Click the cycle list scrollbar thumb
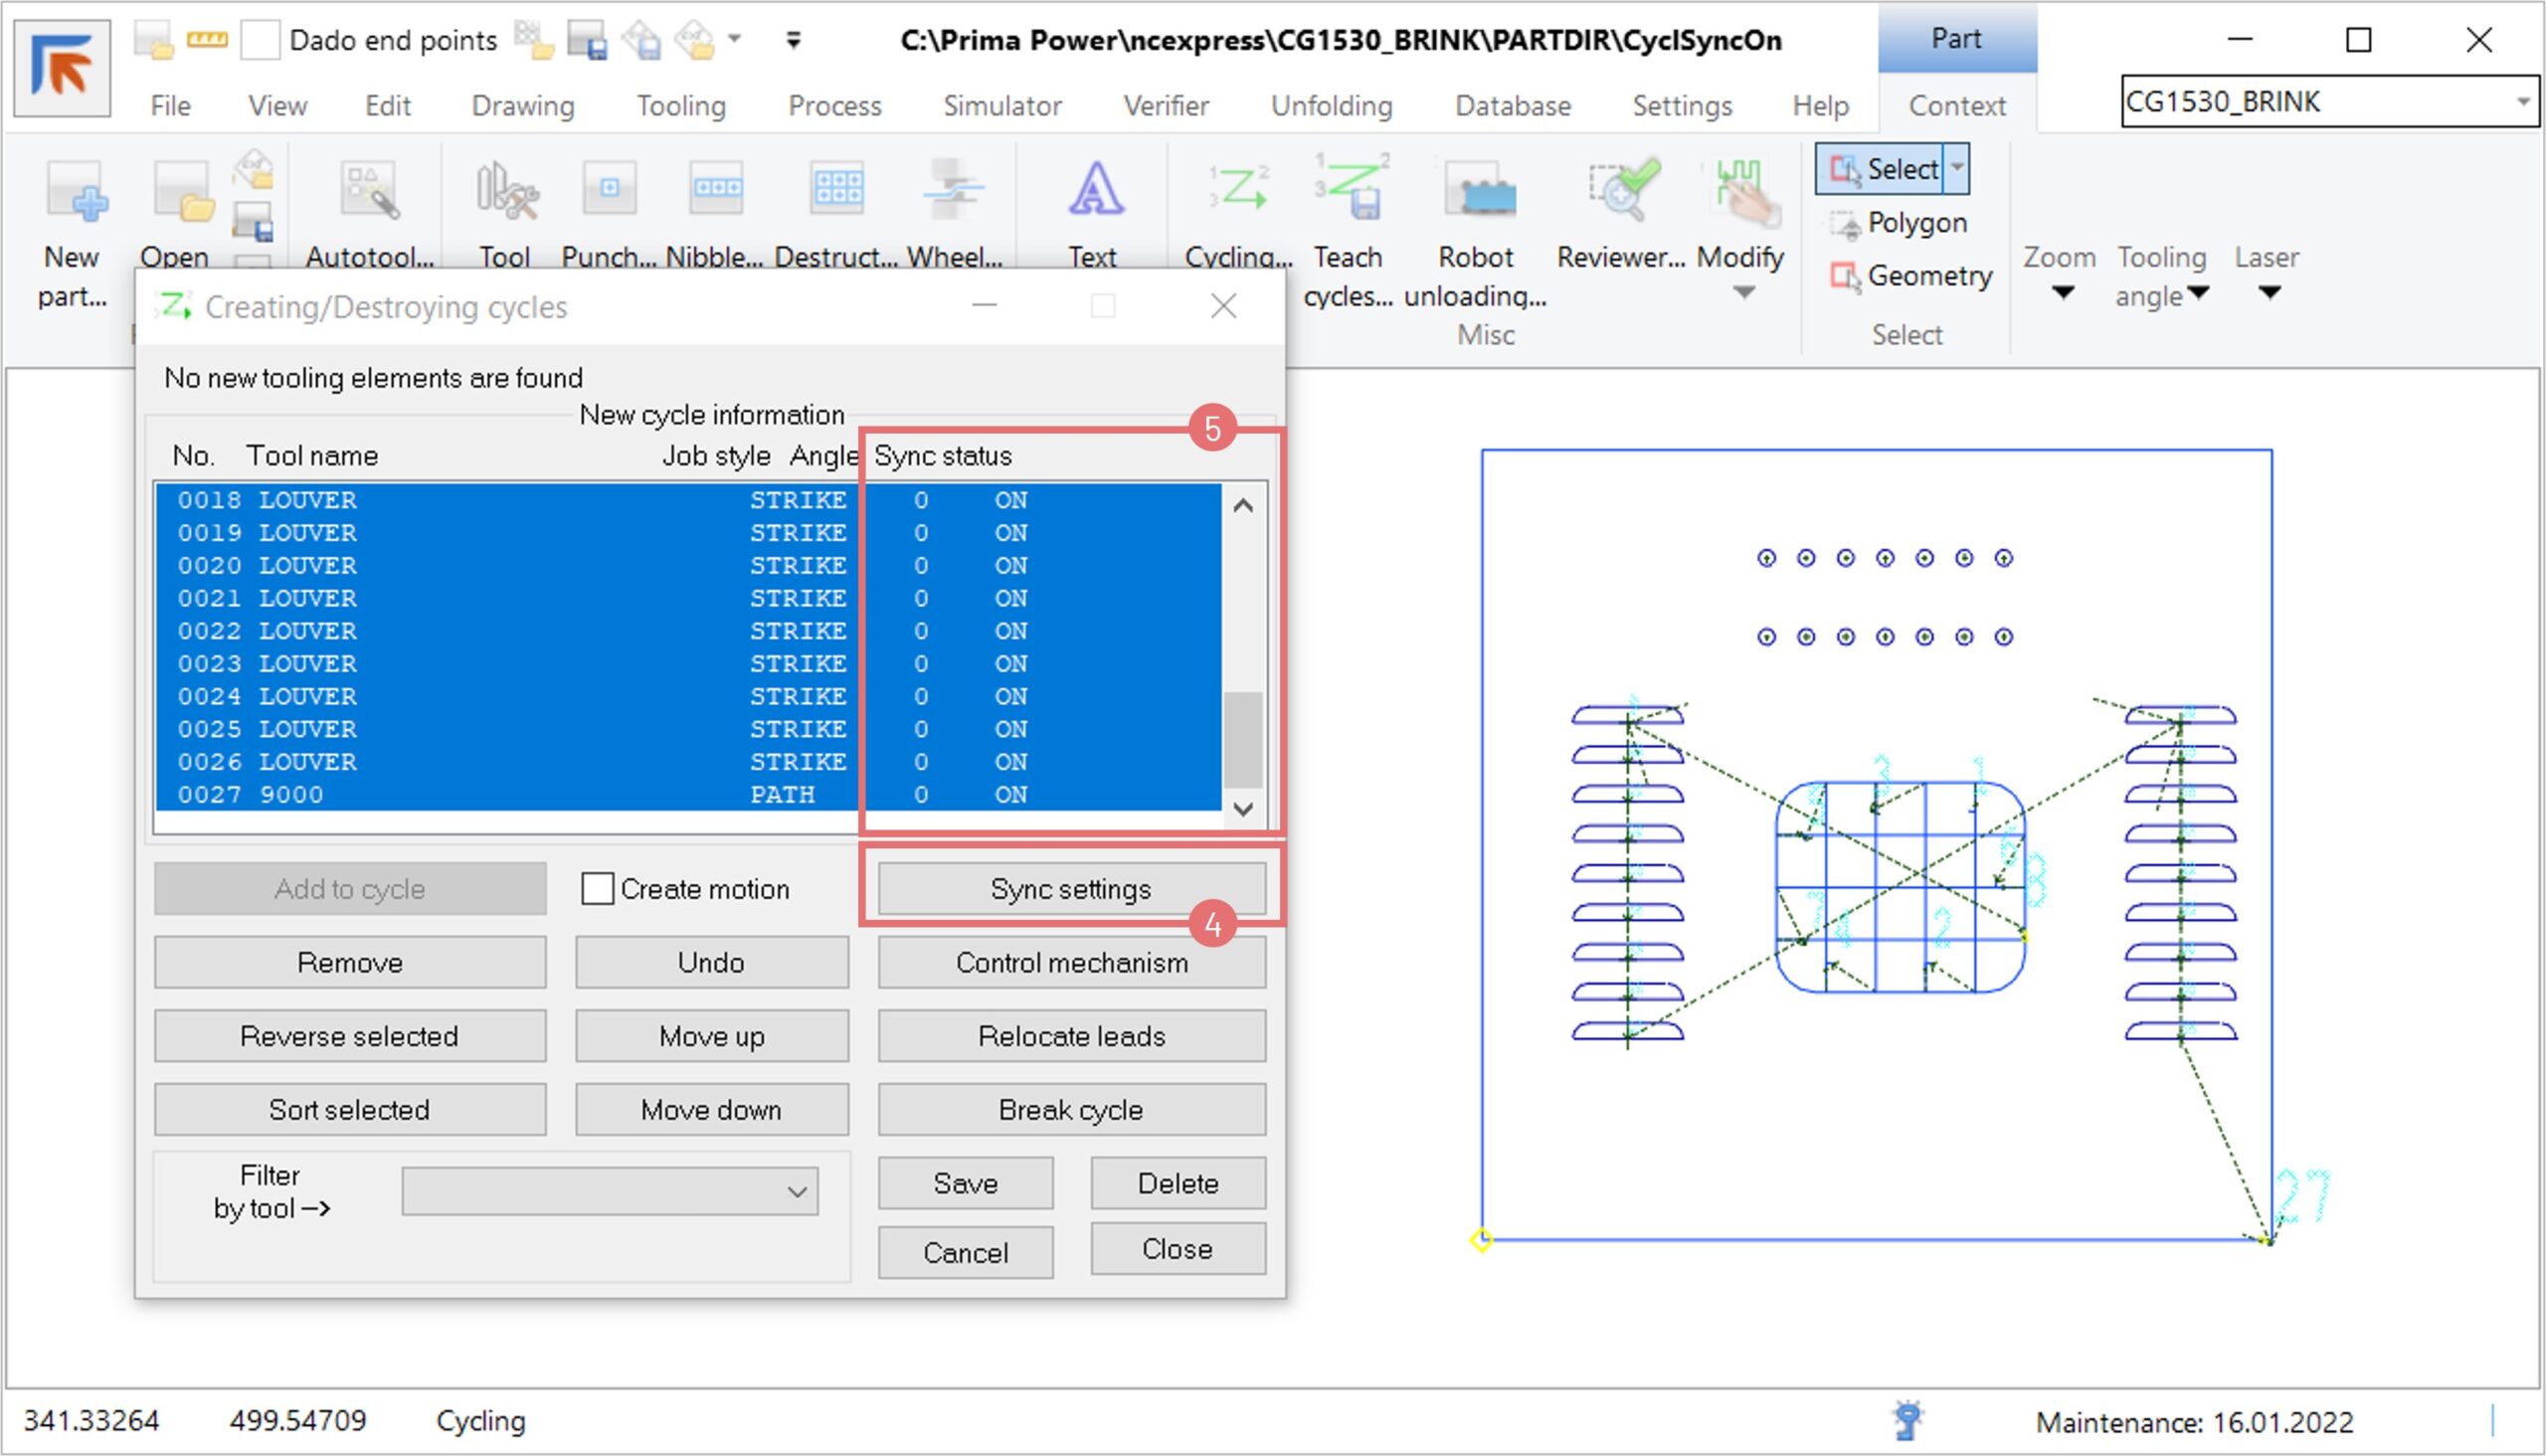2546x1456 pixels. coord(1243,740)
